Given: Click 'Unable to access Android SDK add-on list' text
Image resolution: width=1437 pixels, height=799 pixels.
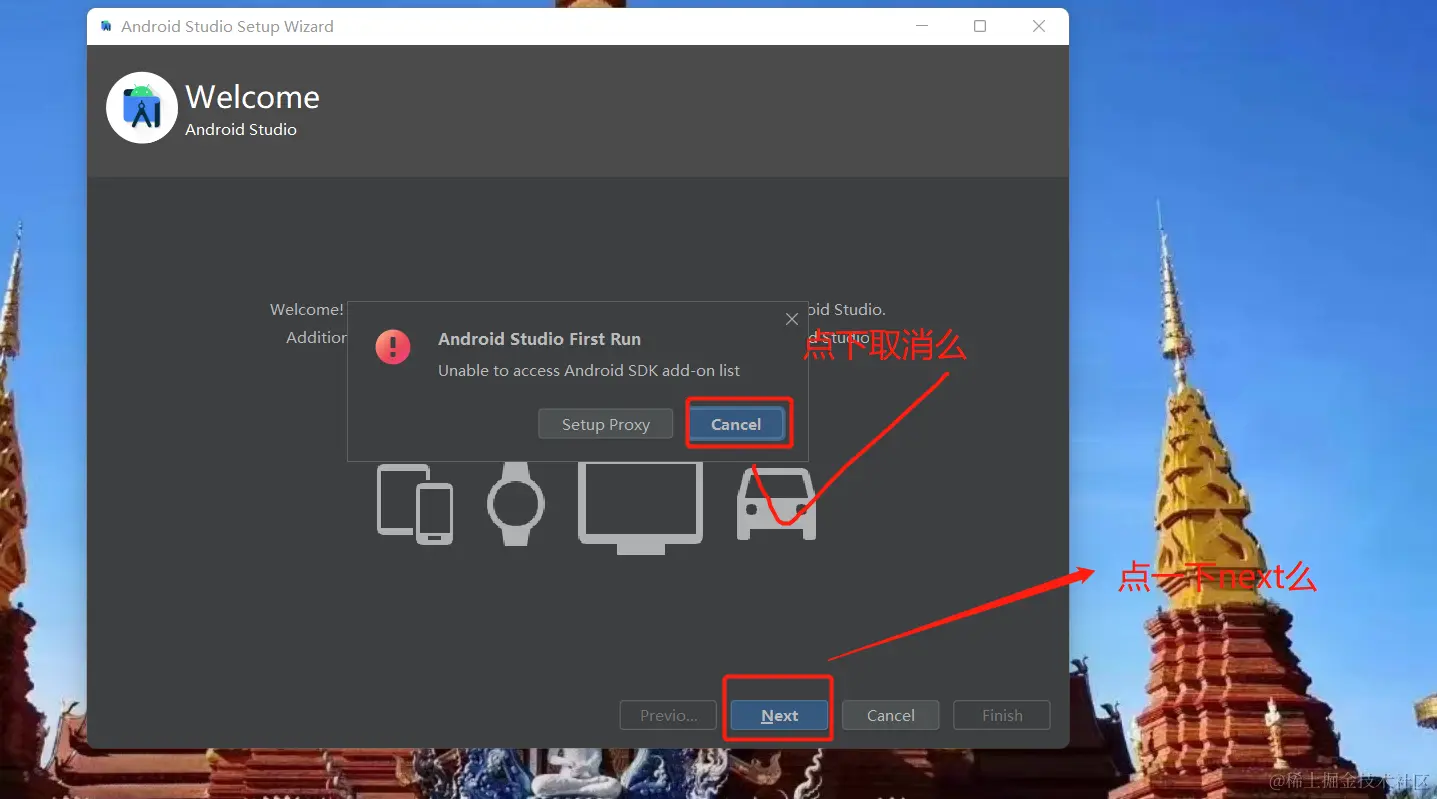Looking at the screenshot, I should coord(589,370).
